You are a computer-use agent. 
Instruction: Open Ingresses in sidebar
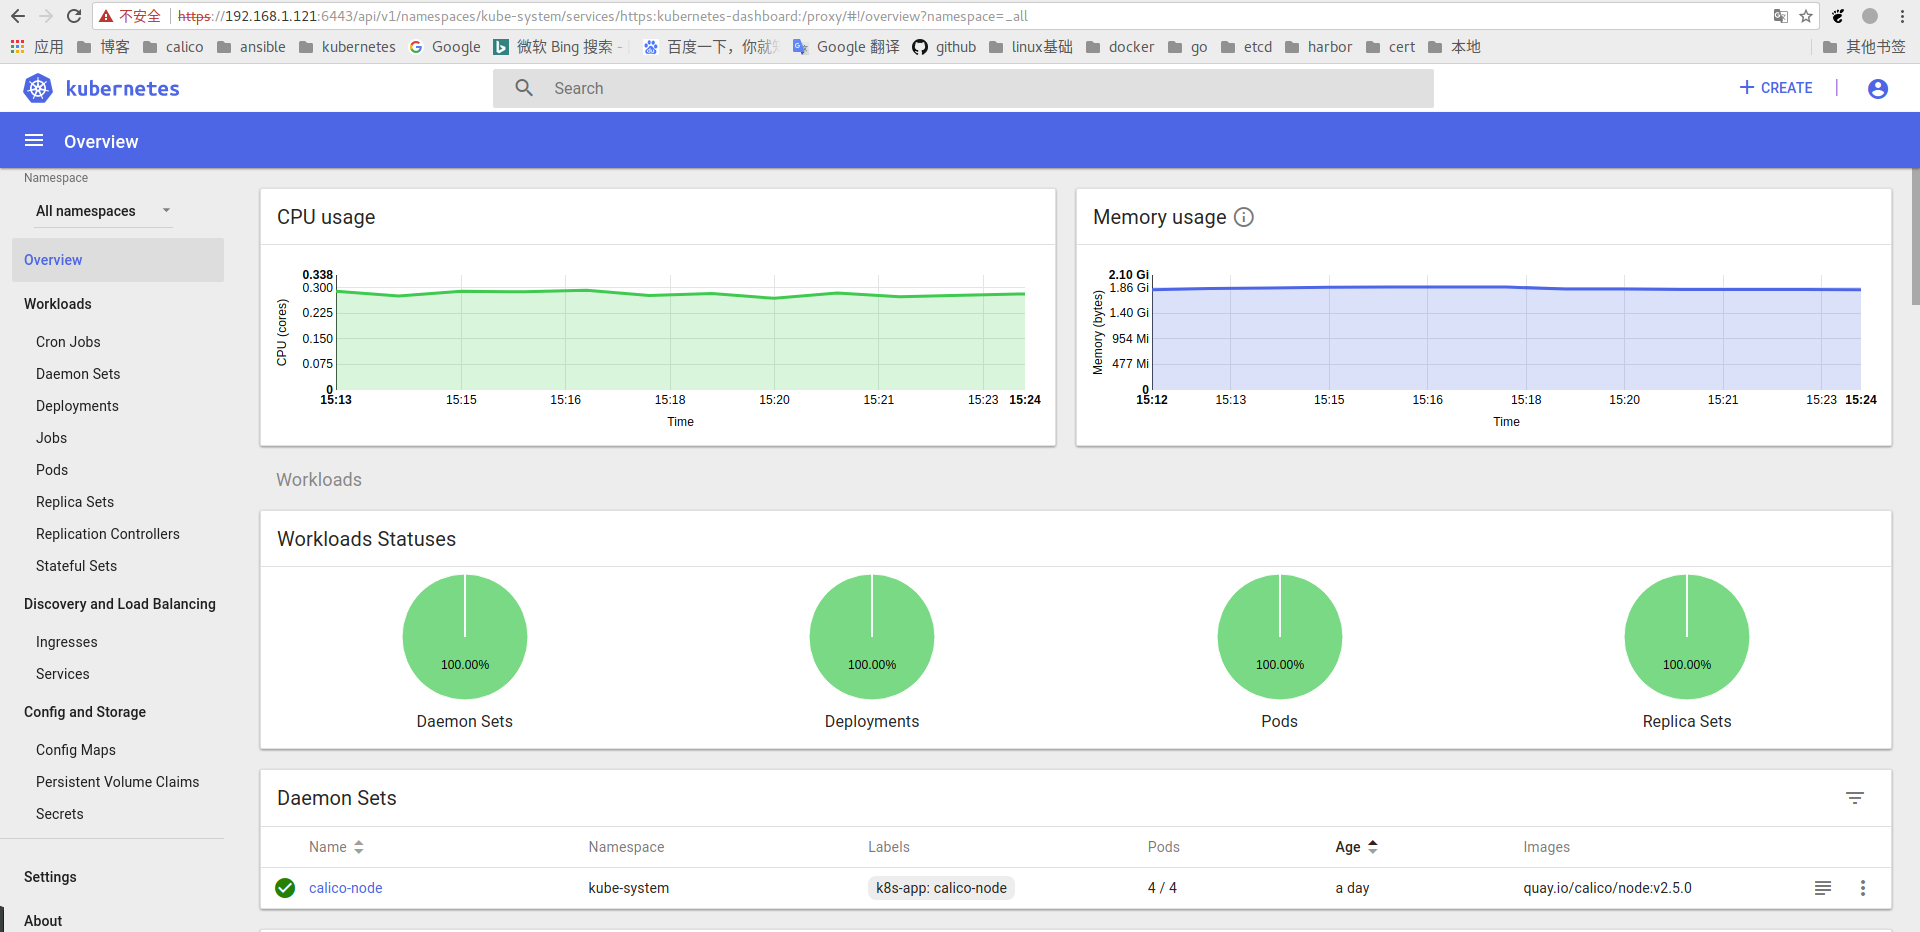67,642
